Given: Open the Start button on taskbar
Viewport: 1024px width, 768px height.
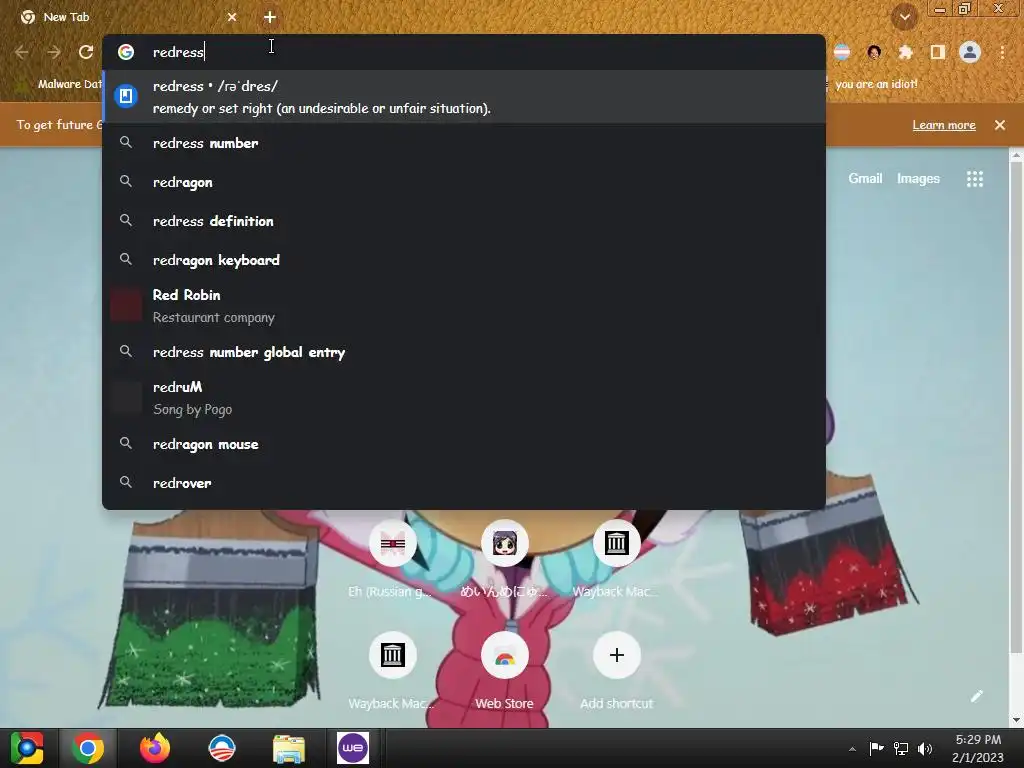Looking at the screenshot, I should coord(27,748).
